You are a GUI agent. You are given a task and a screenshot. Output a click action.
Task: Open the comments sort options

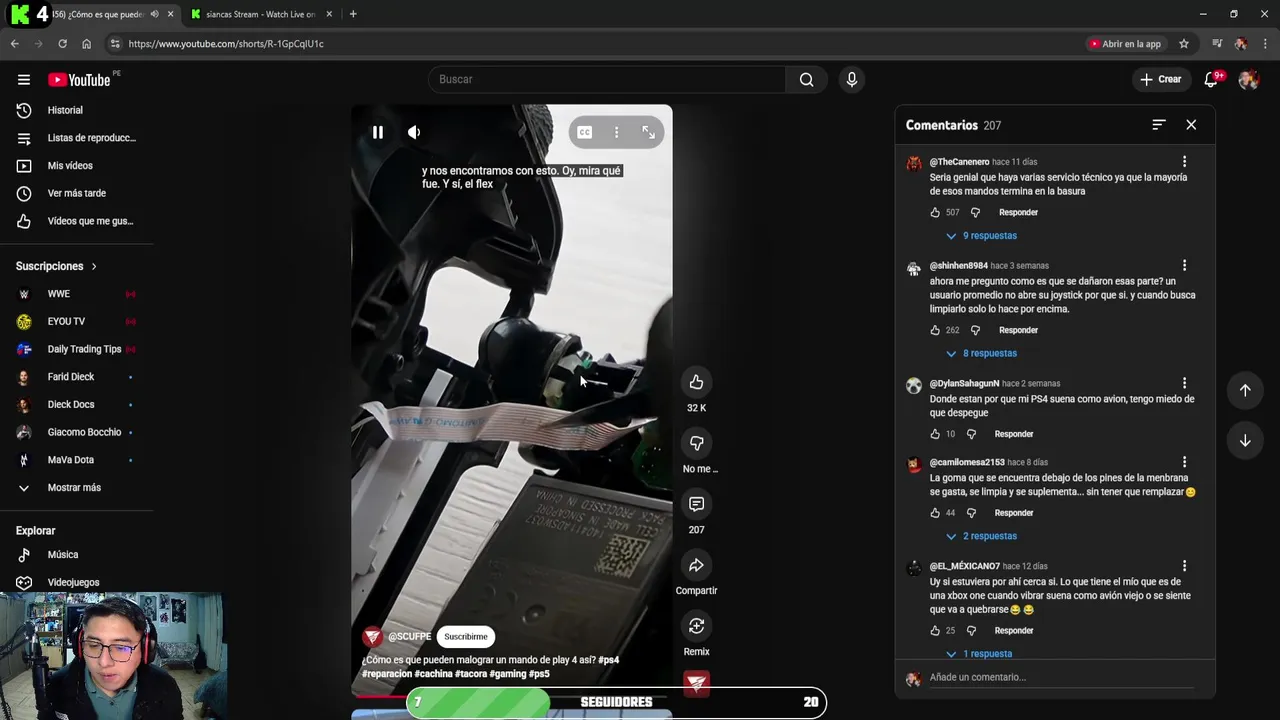[1159, 125]
